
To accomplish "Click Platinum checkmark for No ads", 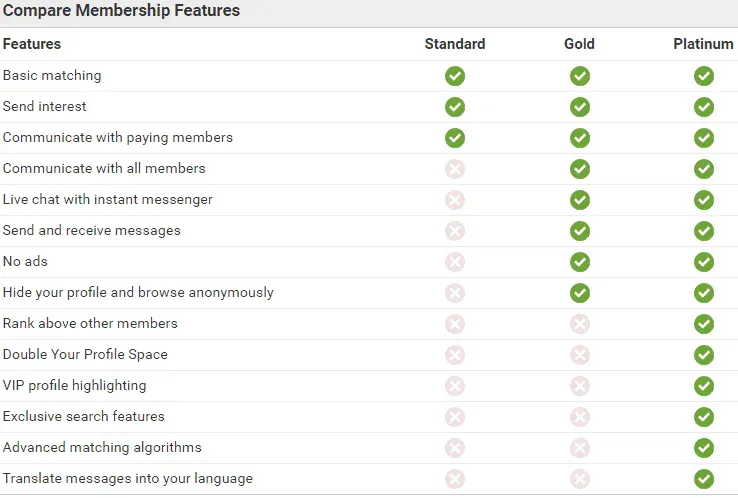I will tap(704, 262).
